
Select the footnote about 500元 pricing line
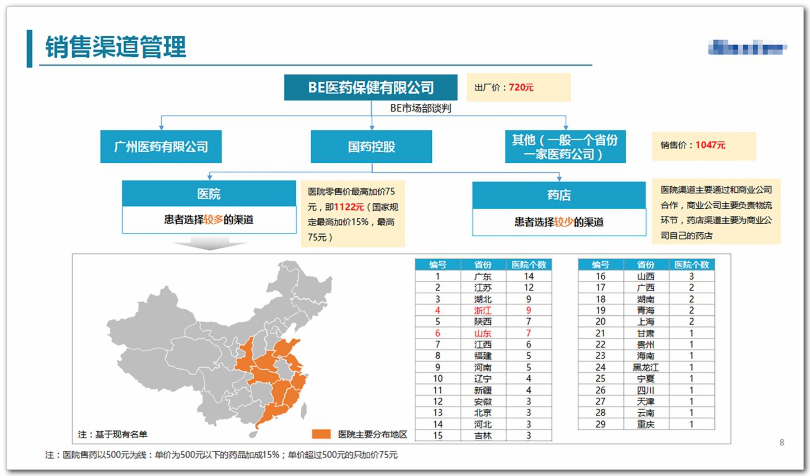(221, 455)
